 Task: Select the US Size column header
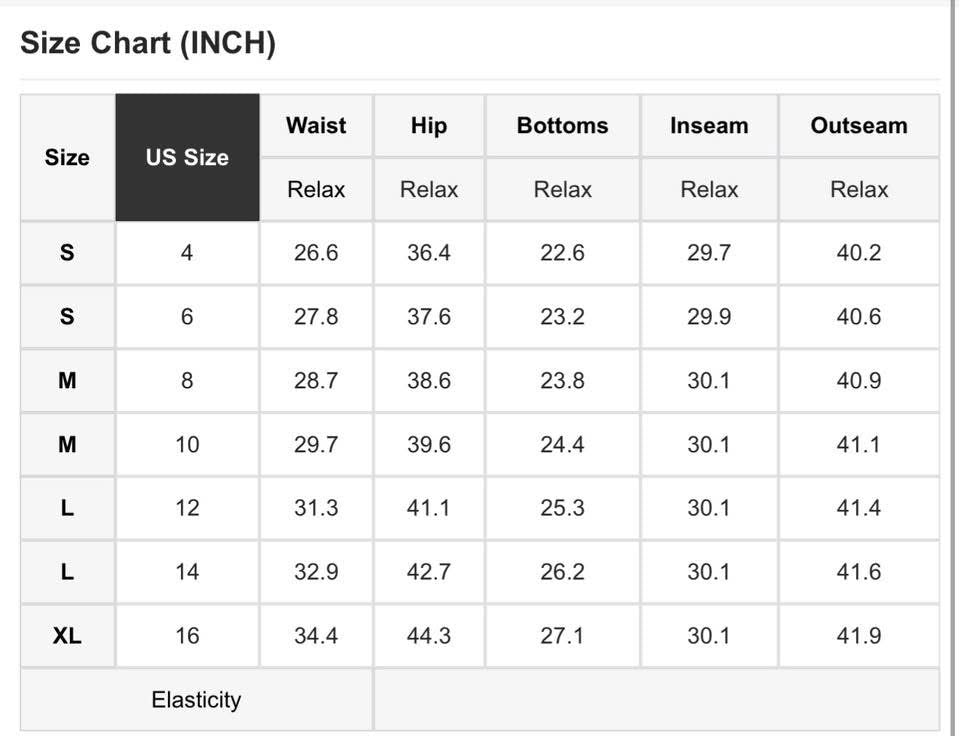tap(187, 157)
